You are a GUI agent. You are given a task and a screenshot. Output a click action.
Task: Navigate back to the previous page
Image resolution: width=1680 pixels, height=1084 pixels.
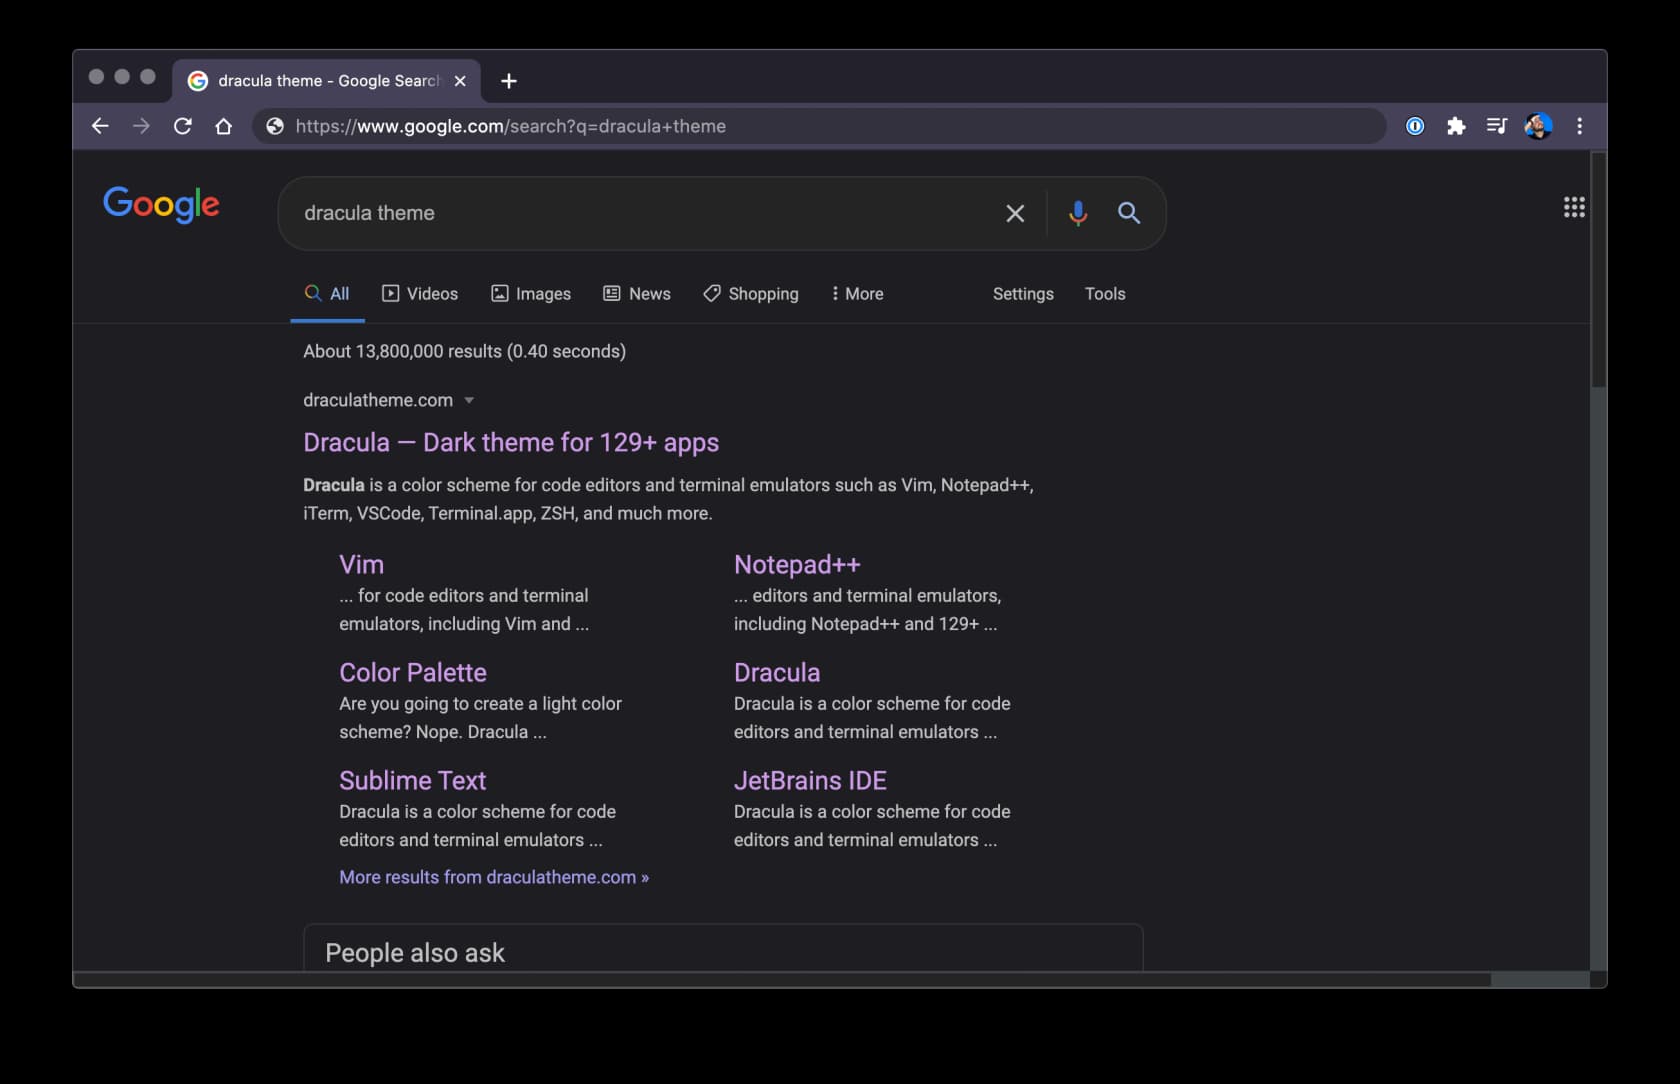100,126
